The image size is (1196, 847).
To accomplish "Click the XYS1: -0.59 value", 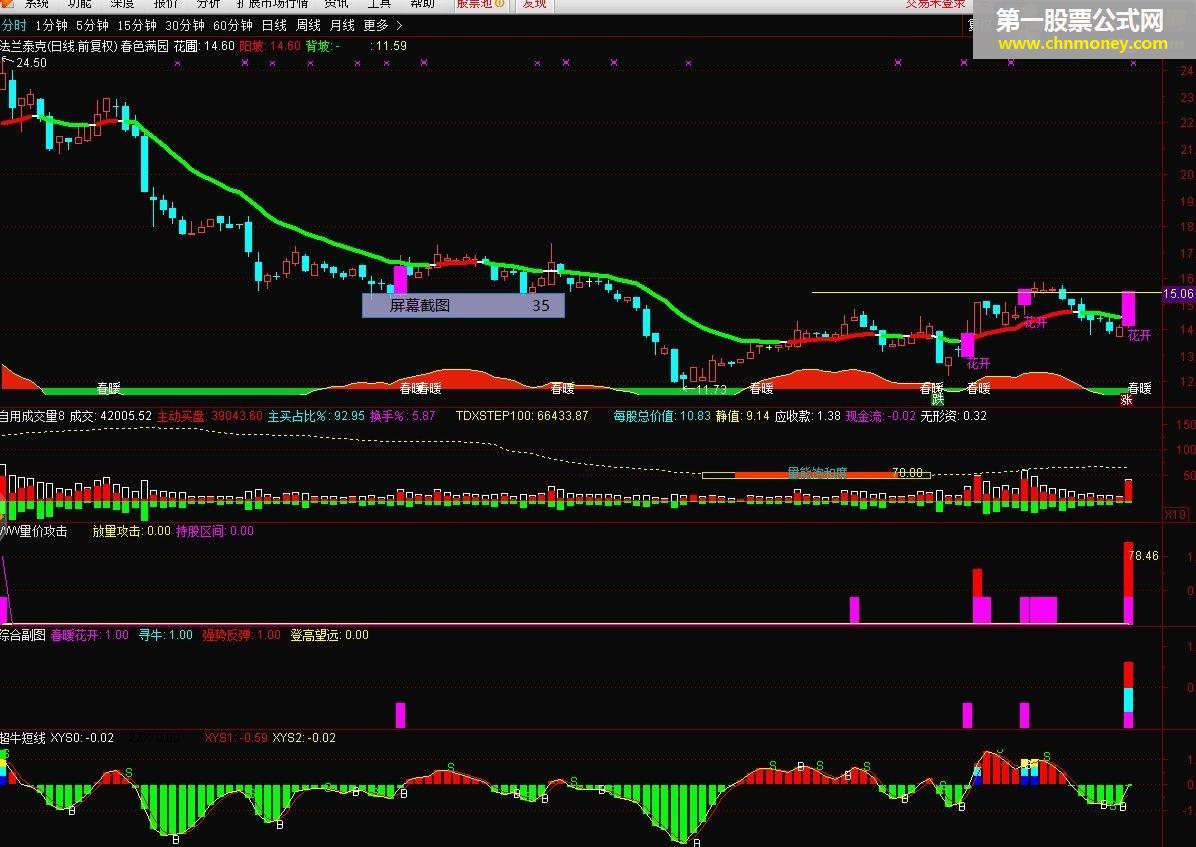I will coord(236,738).
